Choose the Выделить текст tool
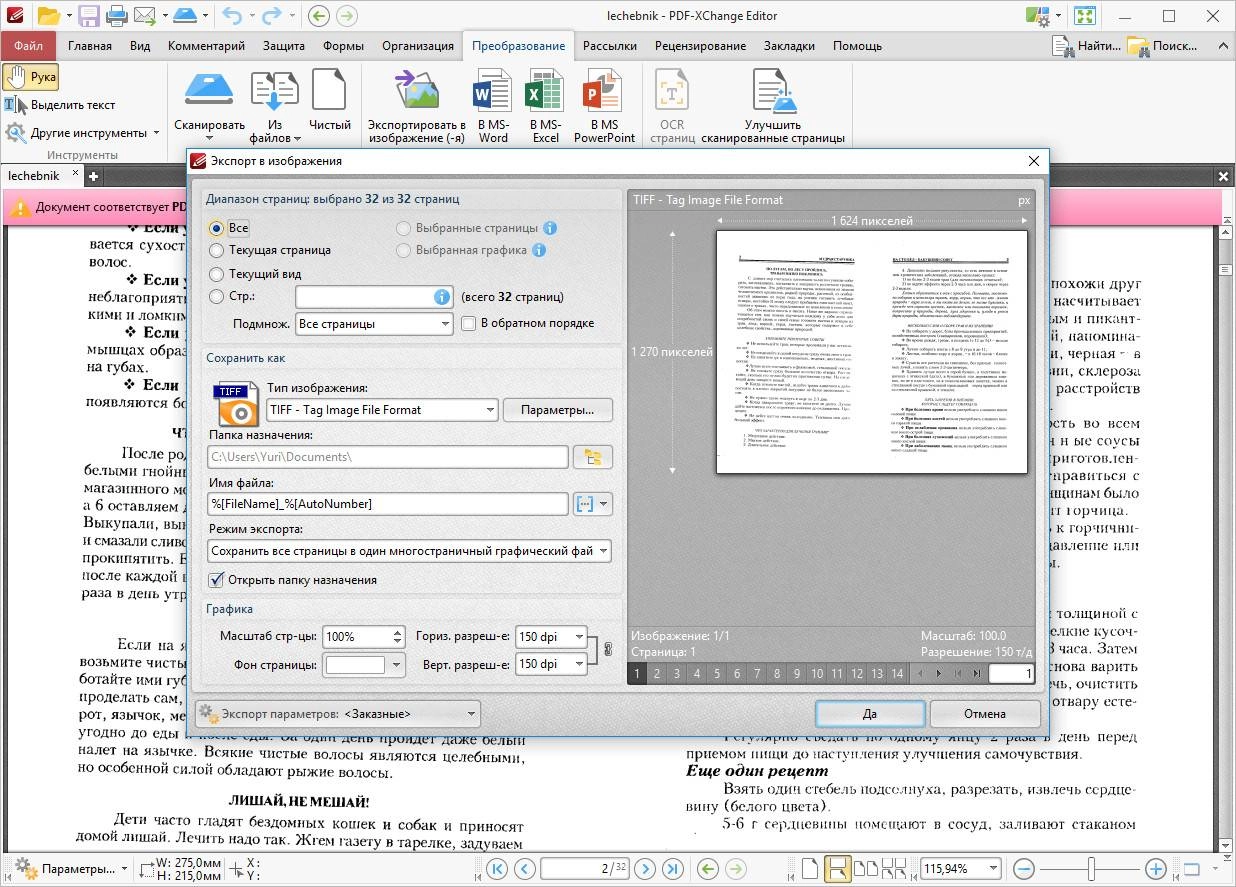The height and width of the screenshot is (887, 1236). pyautogui.click(x=60, y=105)
